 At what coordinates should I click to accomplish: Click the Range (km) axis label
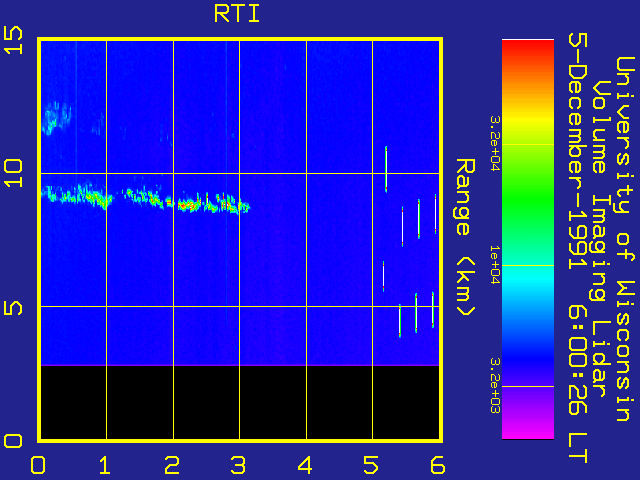pyautogui.click(x=465, y=237)
